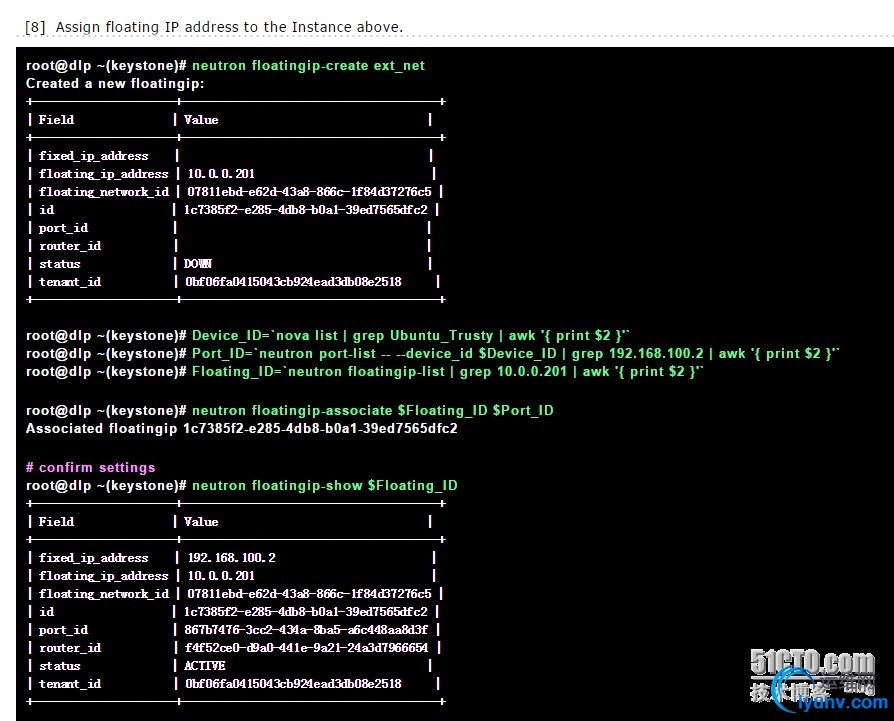Click the 'router_id' field name in the floatingip-show table
Image resolution: width=894 pixels, height=721 pixels.
click(x=70, y=647)
